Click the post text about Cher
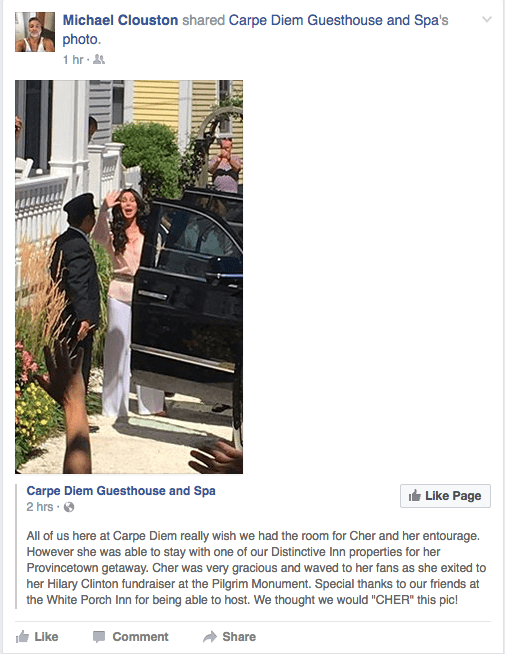 [x=256, y=568]
